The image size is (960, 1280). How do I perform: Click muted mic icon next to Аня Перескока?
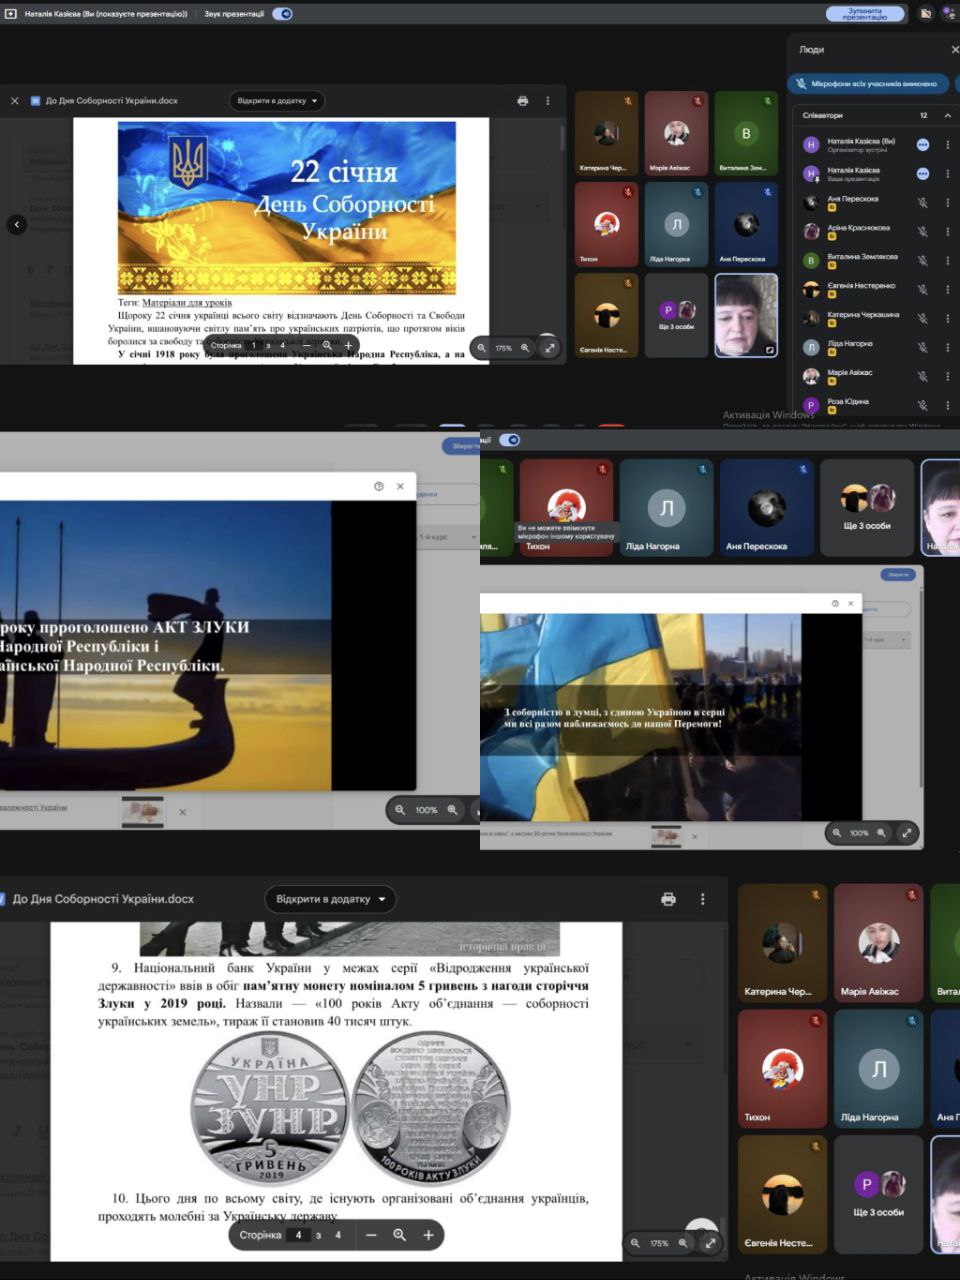tap(923, 203)
